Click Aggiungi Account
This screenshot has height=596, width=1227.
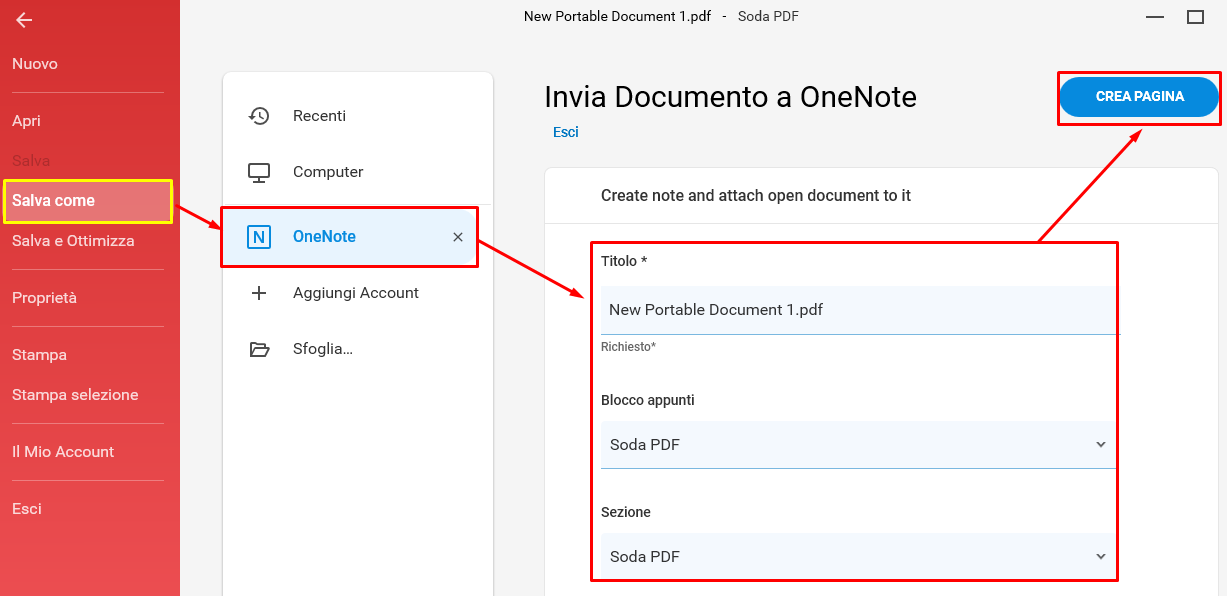point(356,293)
